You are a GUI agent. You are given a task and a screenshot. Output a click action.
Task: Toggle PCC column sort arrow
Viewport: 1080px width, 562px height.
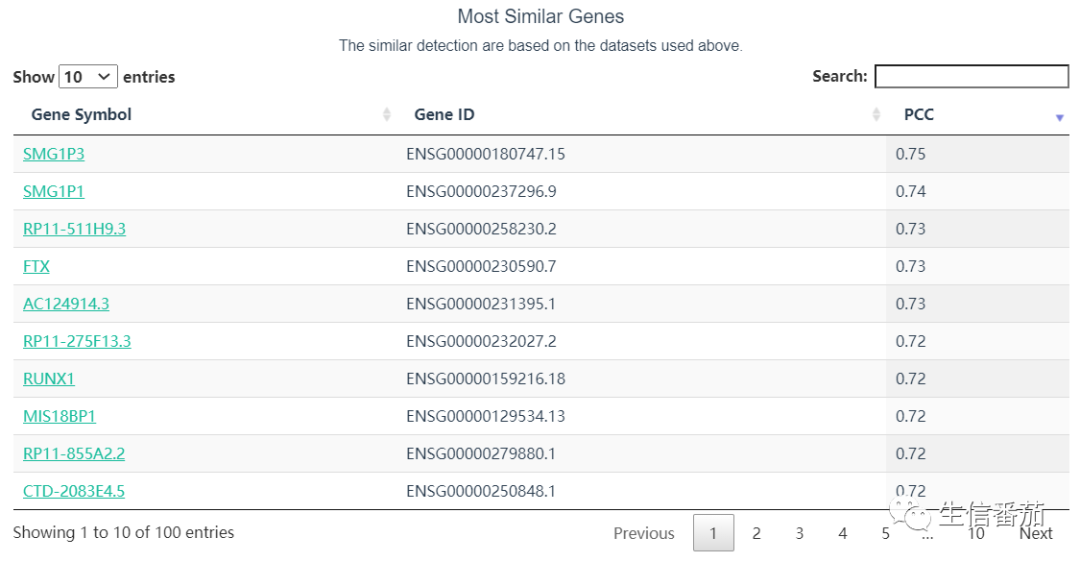(1059, 117)
